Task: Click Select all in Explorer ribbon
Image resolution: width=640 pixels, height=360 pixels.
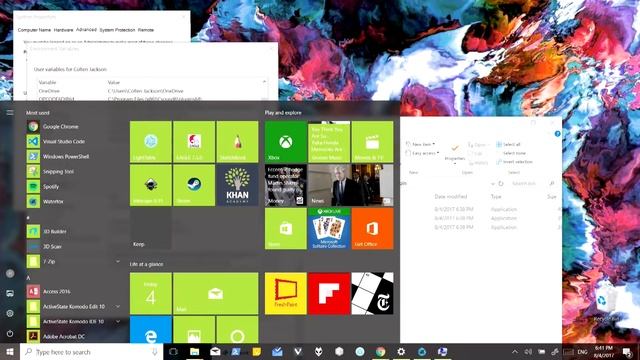Action: [508, 144]
